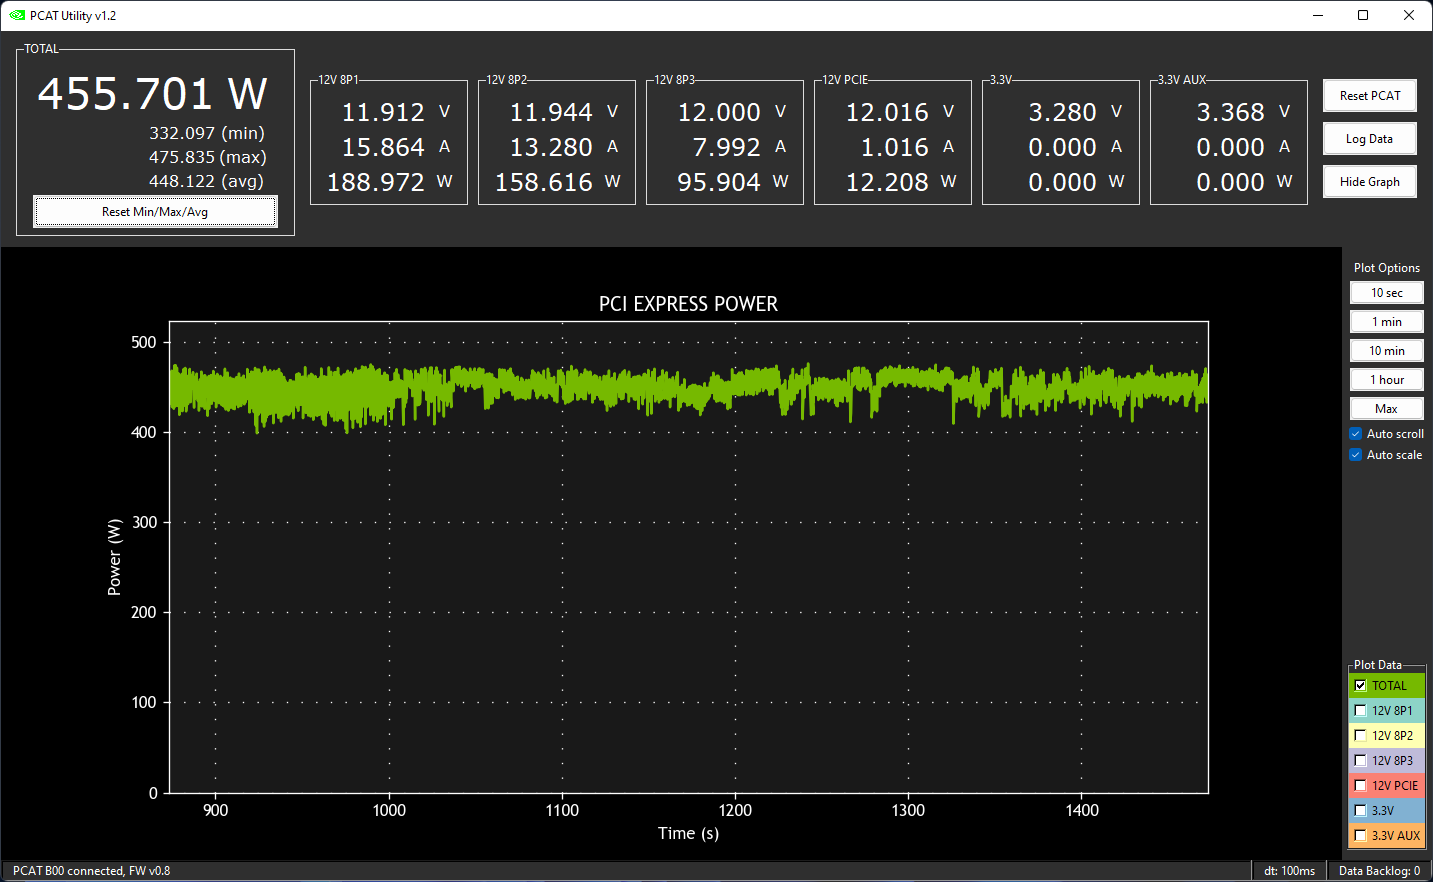The width and height of the screenshot is (1433, 882).
Task: Show the 12V 8P3 plot line
Action: tap(1360, 761)
